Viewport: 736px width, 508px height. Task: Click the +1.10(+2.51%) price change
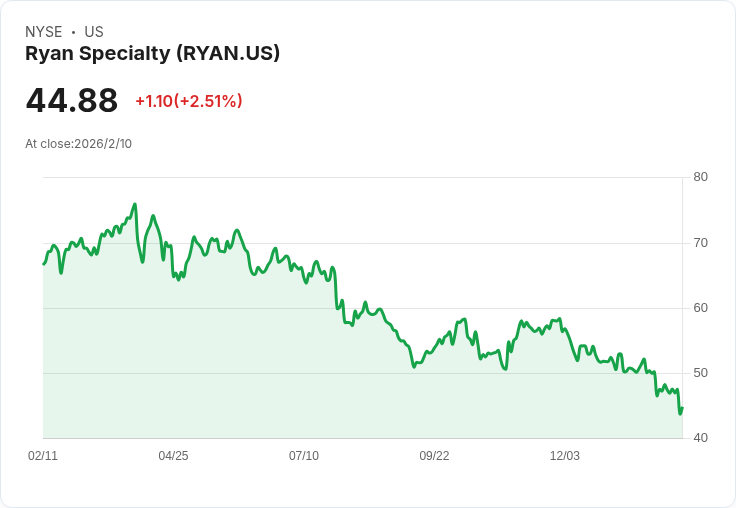tap(189, 101)
